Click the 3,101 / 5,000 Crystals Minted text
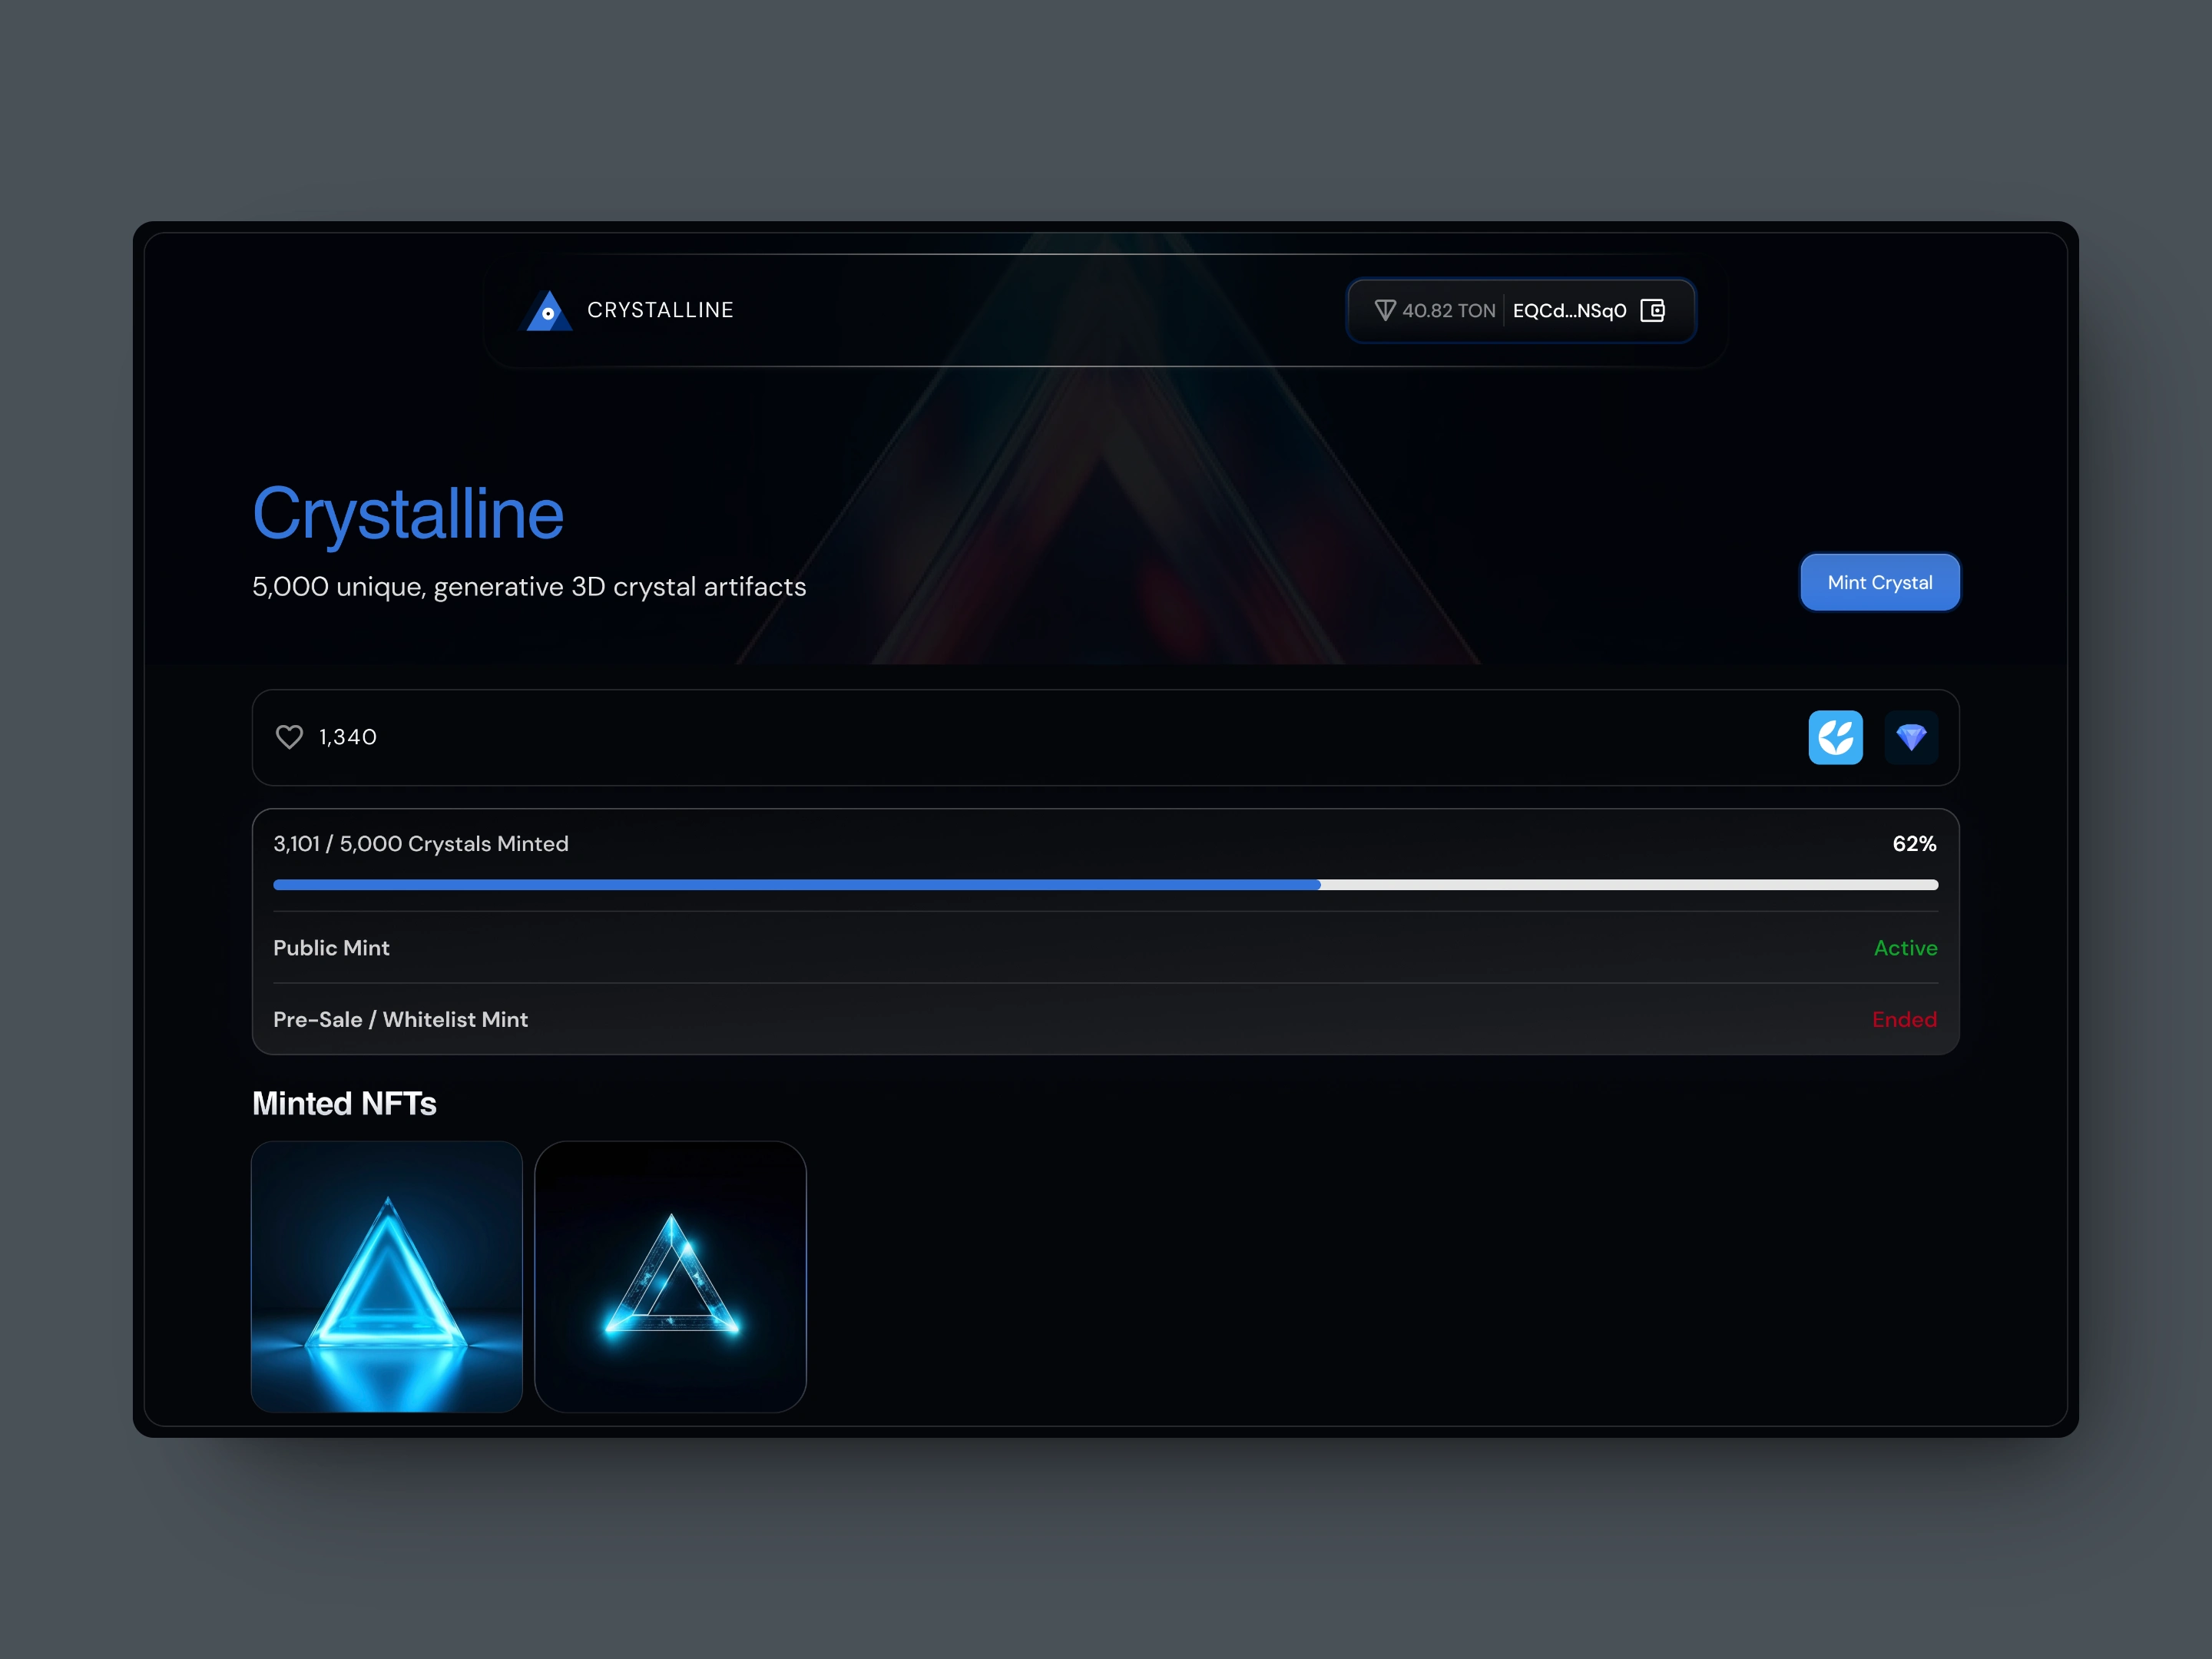The width and height of the screenshot is (2212, 1659). point(421,844)
